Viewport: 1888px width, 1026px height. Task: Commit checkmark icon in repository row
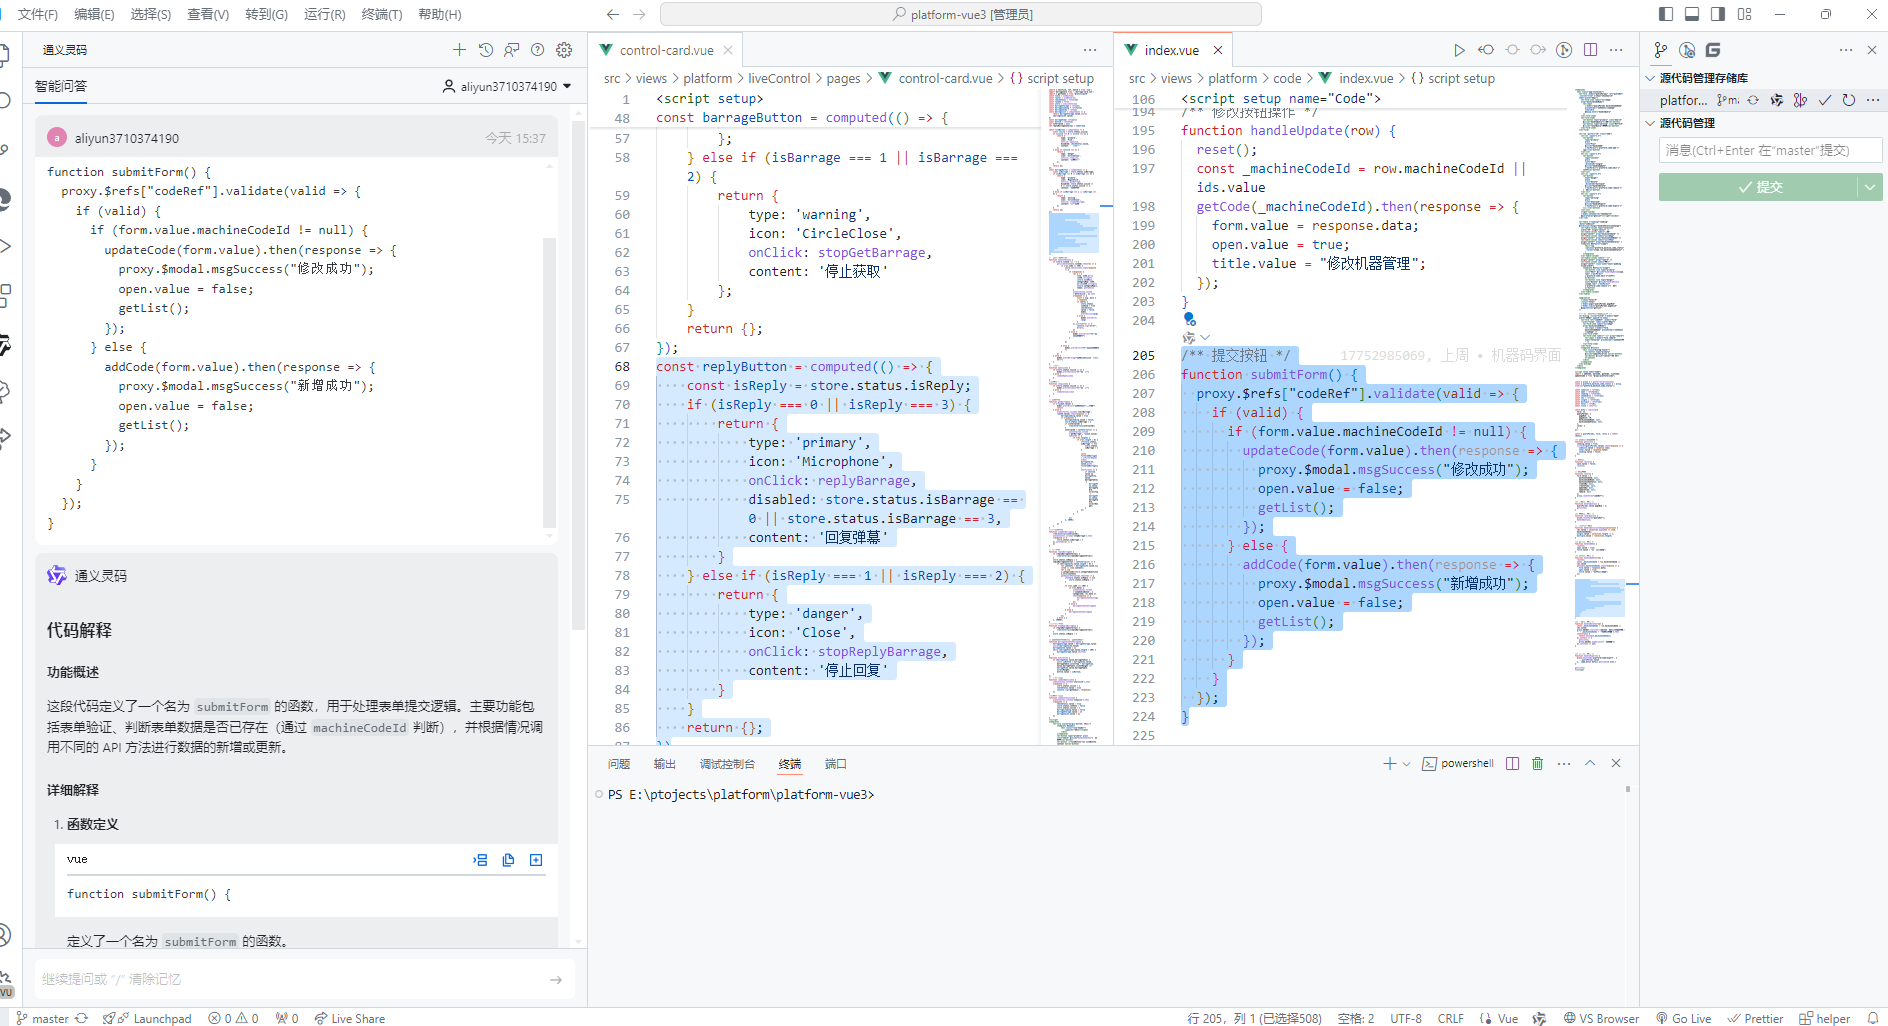coord(1825,100)
